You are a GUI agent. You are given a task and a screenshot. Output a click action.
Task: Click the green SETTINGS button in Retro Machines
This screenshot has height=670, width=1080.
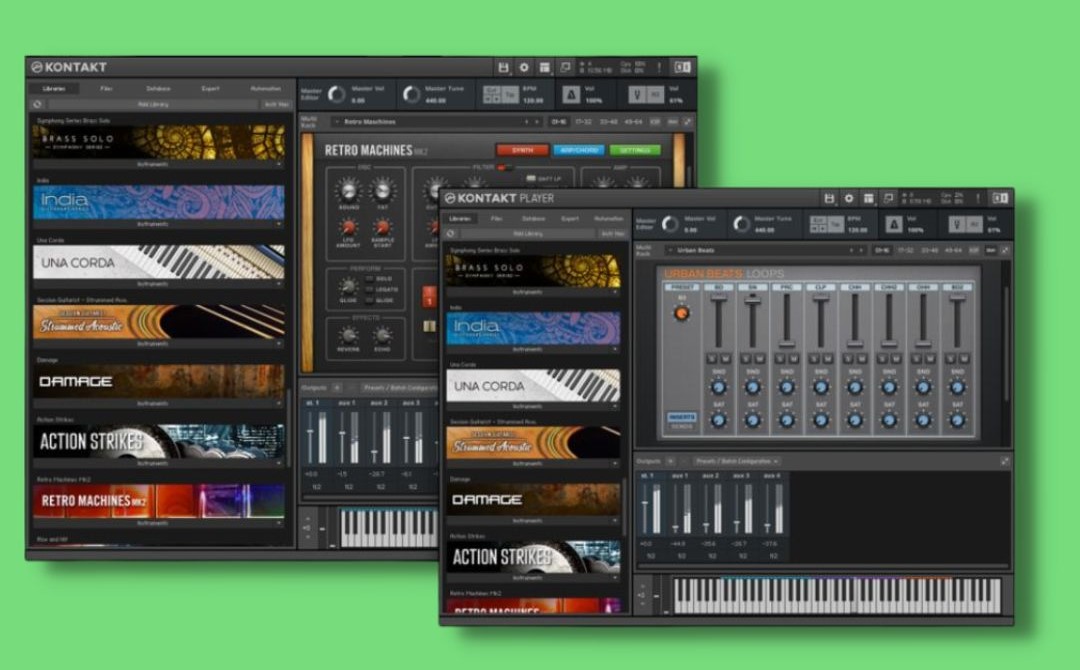[x=635, y=150]
